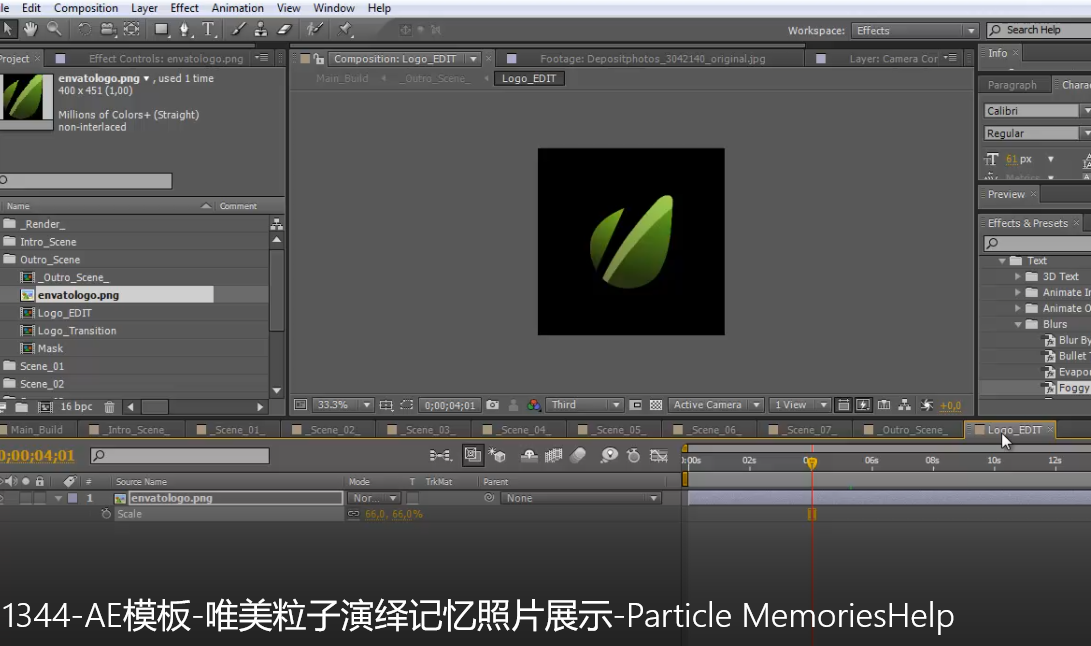The width and height of the screenshot is (1091, 646).
Task: Select the Pen tool
Action: click(184, 29)
